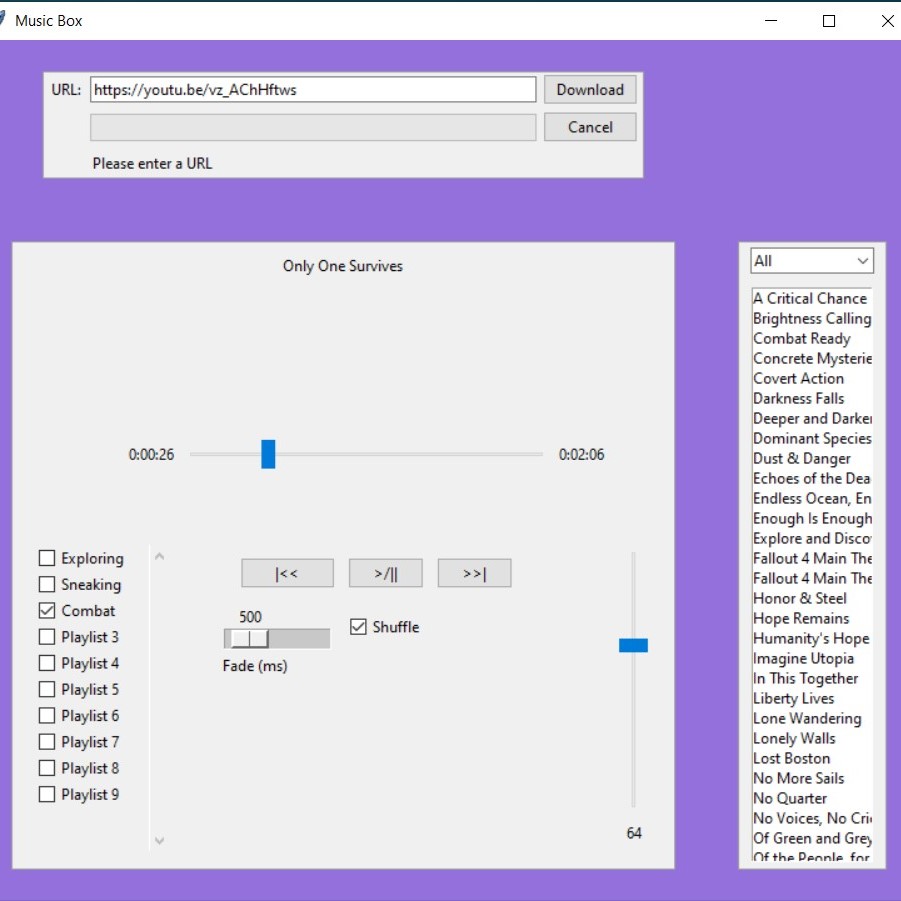Maximize the Music Box window
Viewport: 901px width, 901px height.
[828, 20]
